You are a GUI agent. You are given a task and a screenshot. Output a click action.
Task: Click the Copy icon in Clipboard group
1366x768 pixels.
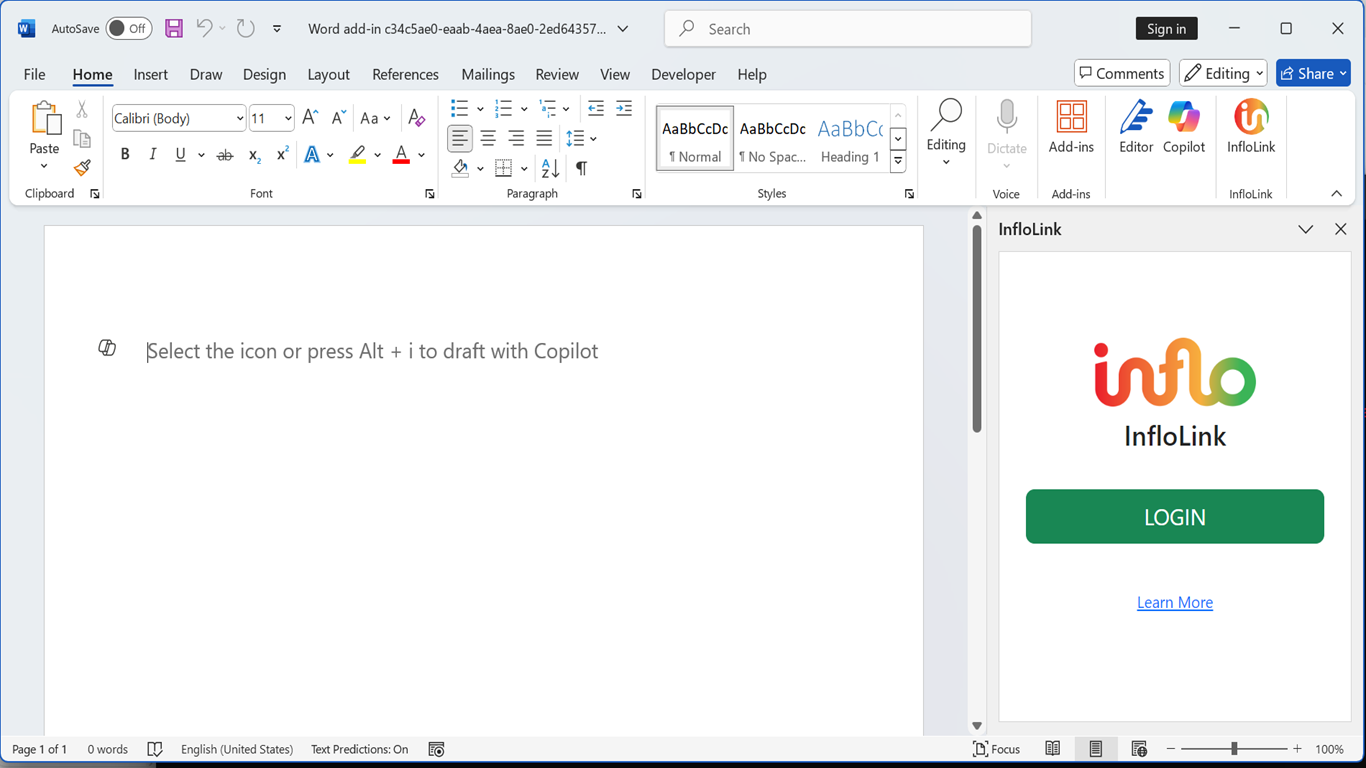(82, 139)
